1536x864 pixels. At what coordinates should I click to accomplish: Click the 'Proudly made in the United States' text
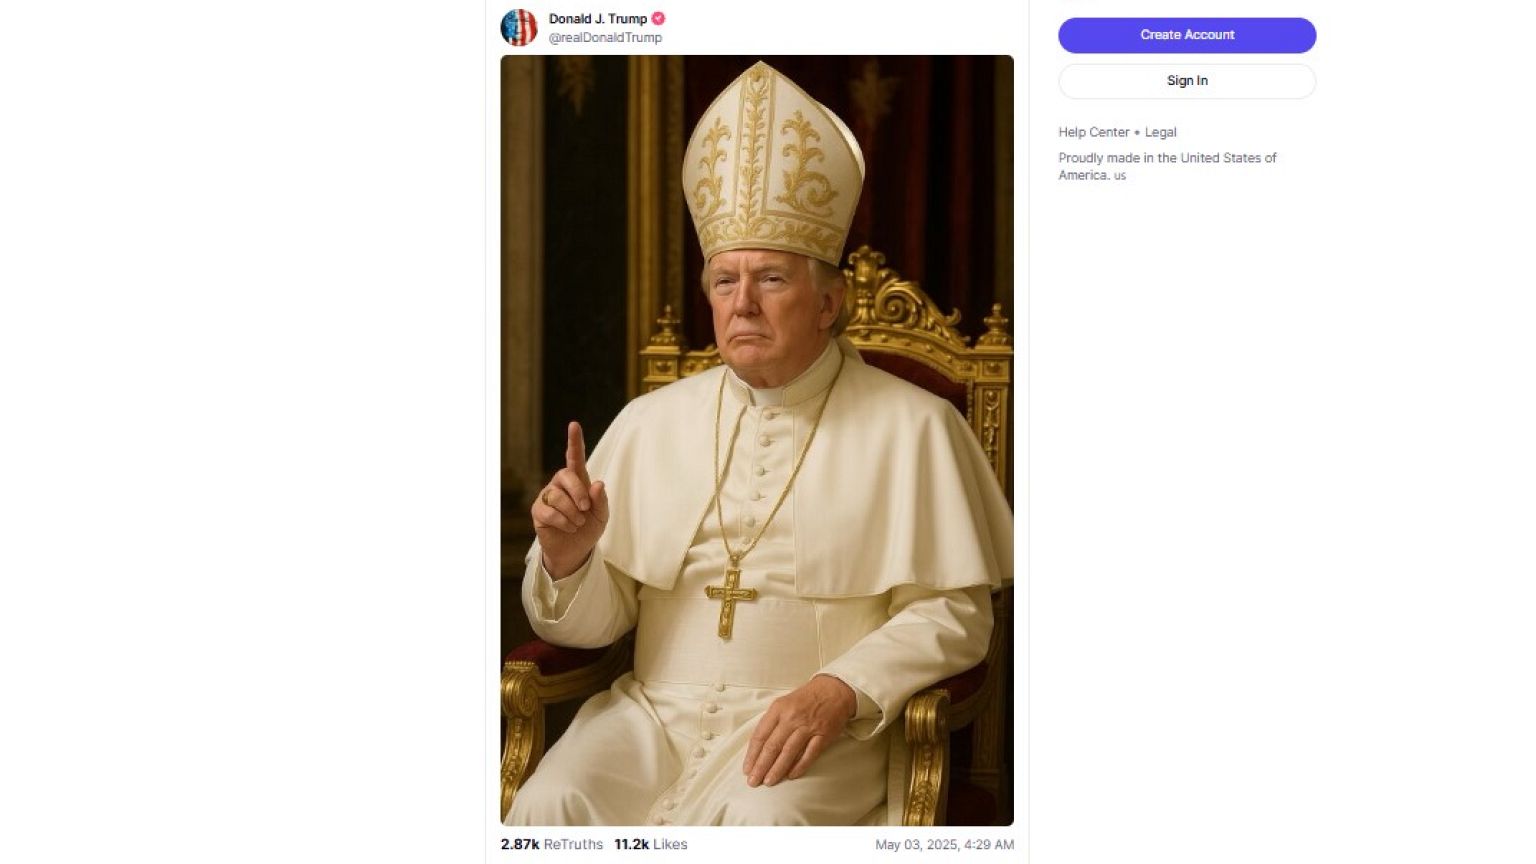point(1167,157)
